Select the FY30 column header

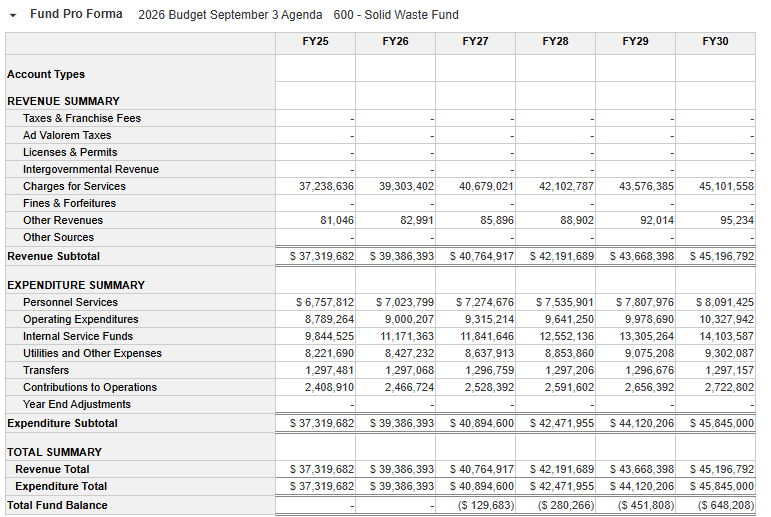[715, 41]
